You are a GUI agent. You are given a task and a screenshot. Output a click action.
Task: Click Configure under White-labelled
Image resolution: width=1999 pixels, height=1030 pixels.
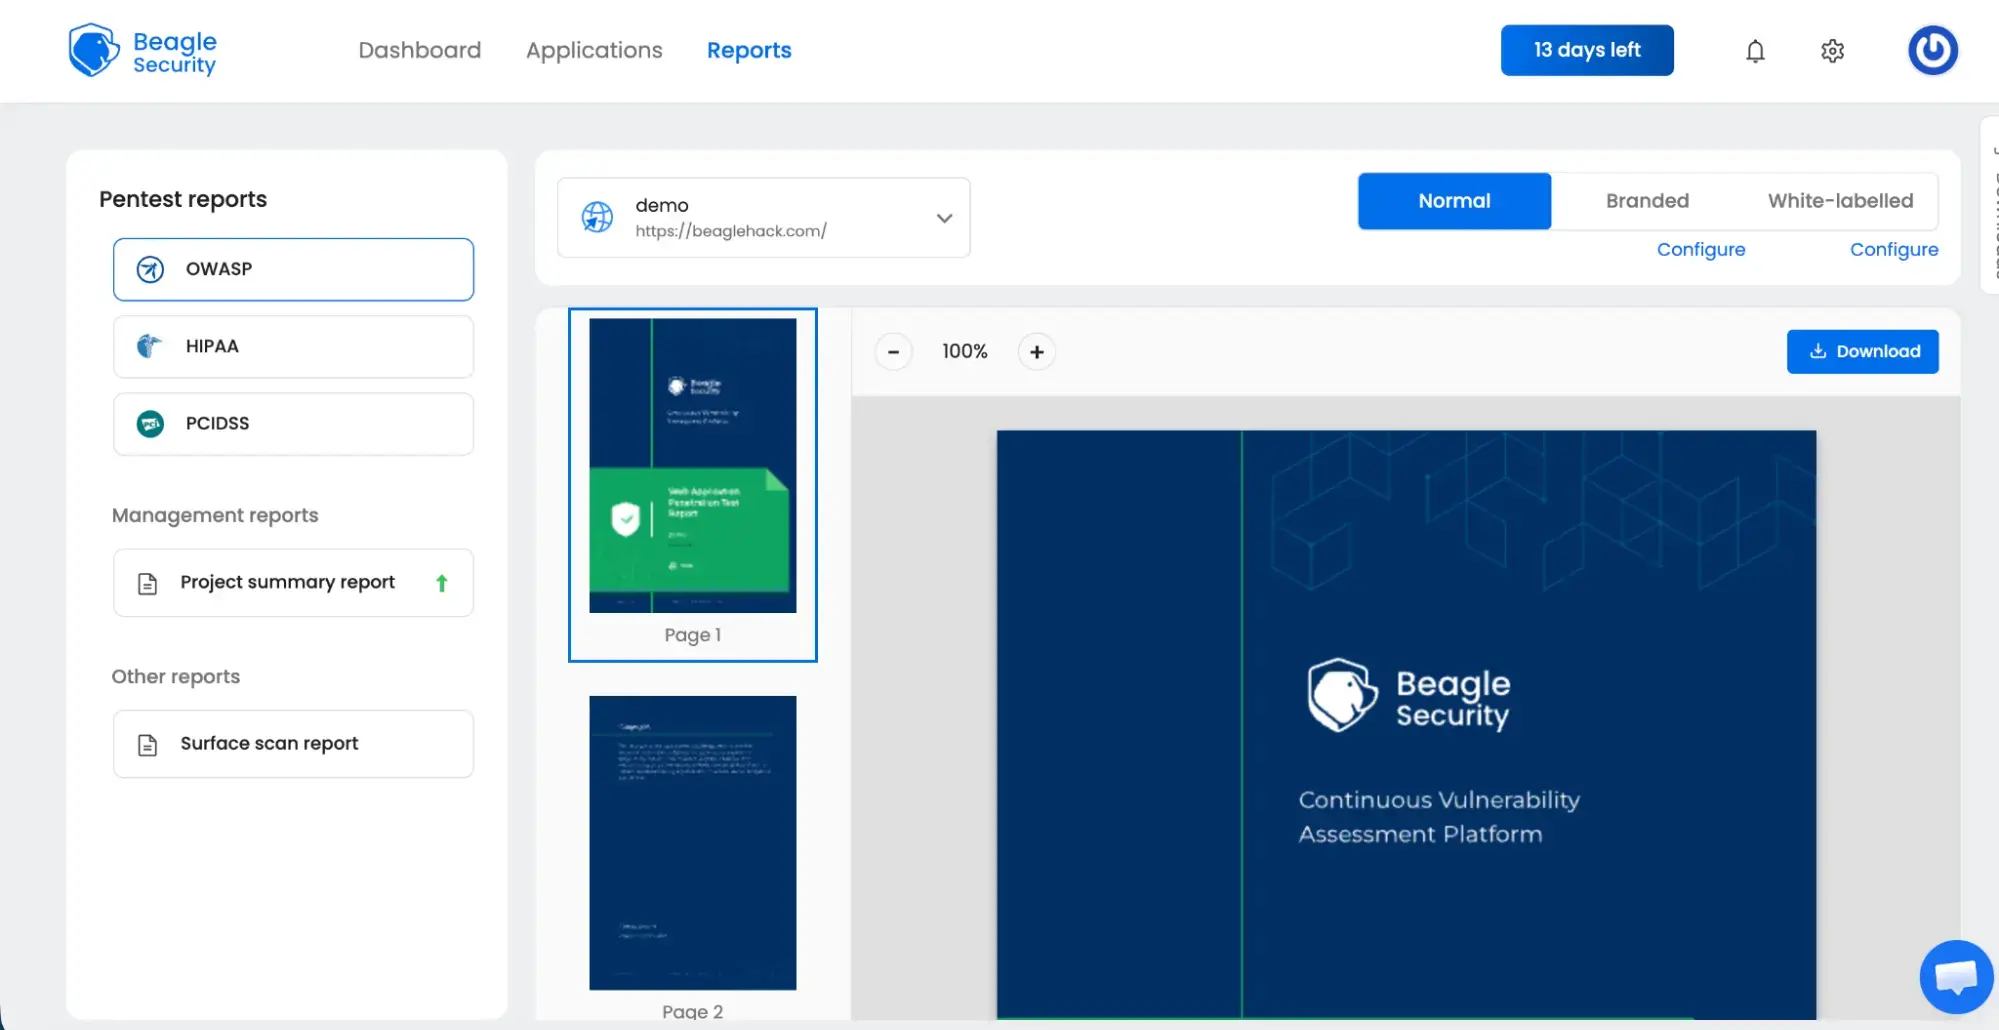[1893, 249]
